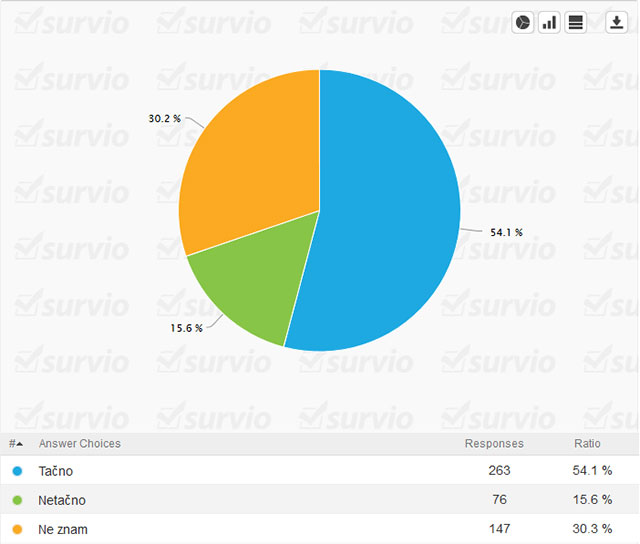
Task: Select the horizontal bars chart view
Action: [x=575, y=23]
